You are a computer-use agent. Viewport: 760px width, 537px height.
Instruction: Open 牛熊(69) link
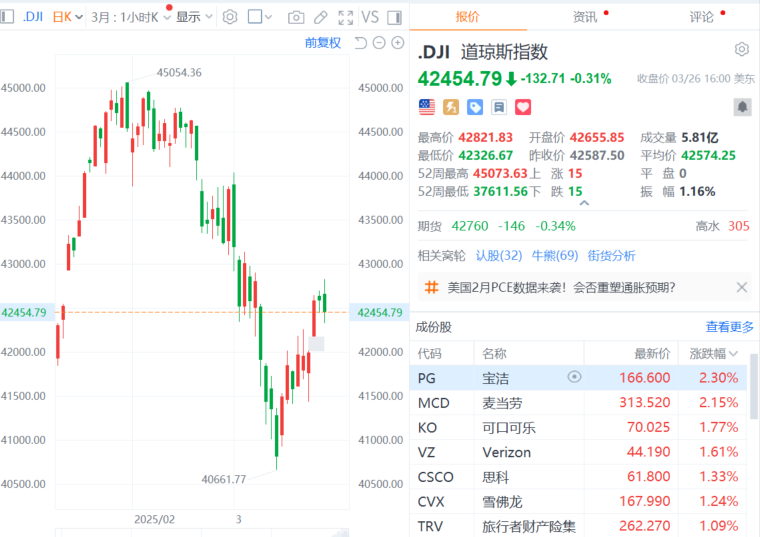tap(555, 255)
